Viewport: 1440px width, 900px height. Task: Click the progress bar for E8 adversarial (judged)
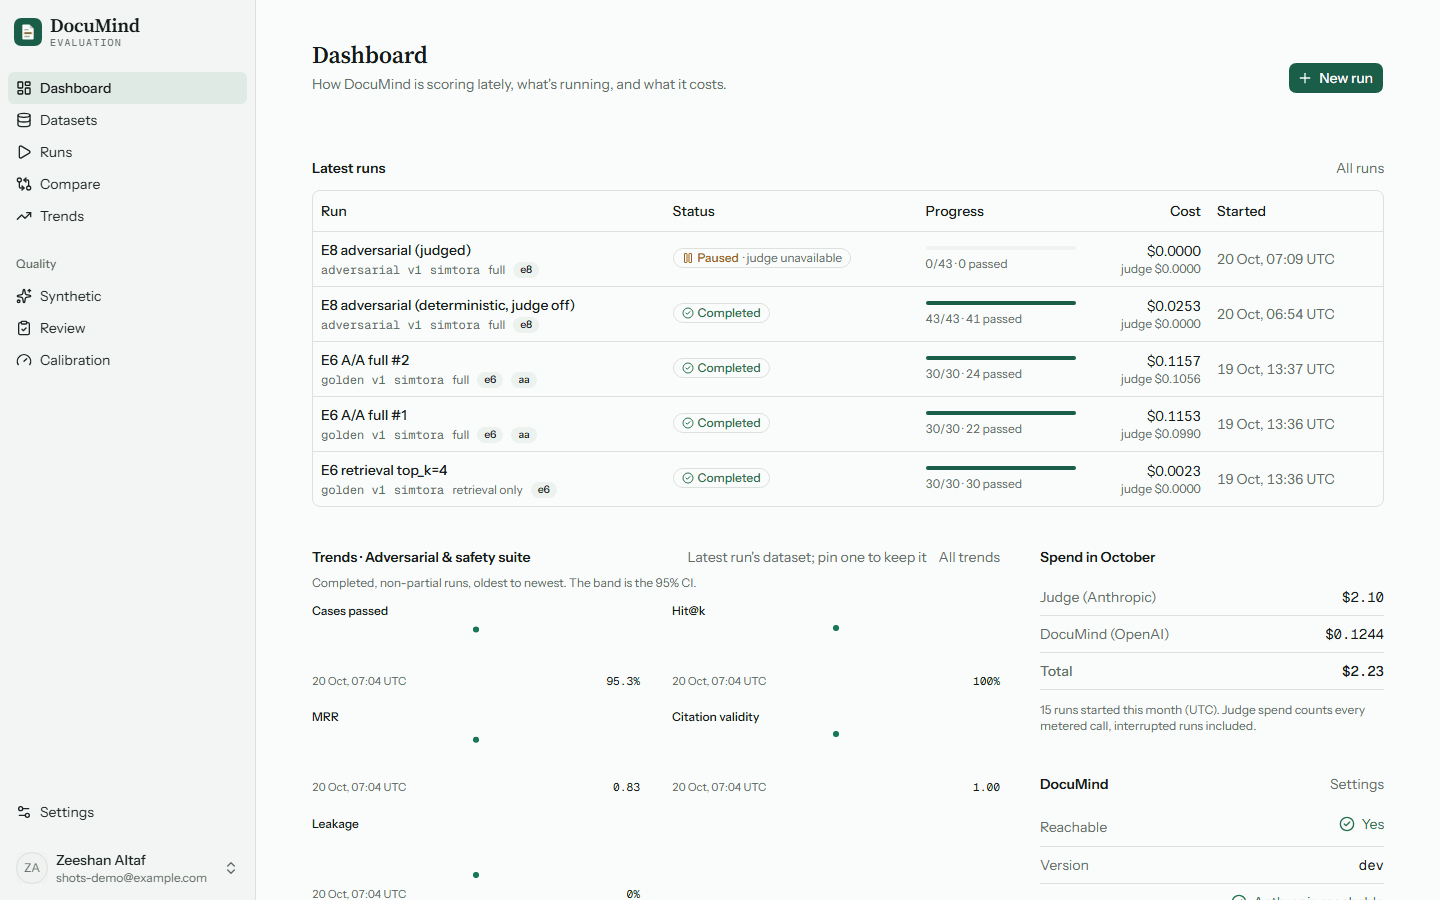(x=1001, y=248)
